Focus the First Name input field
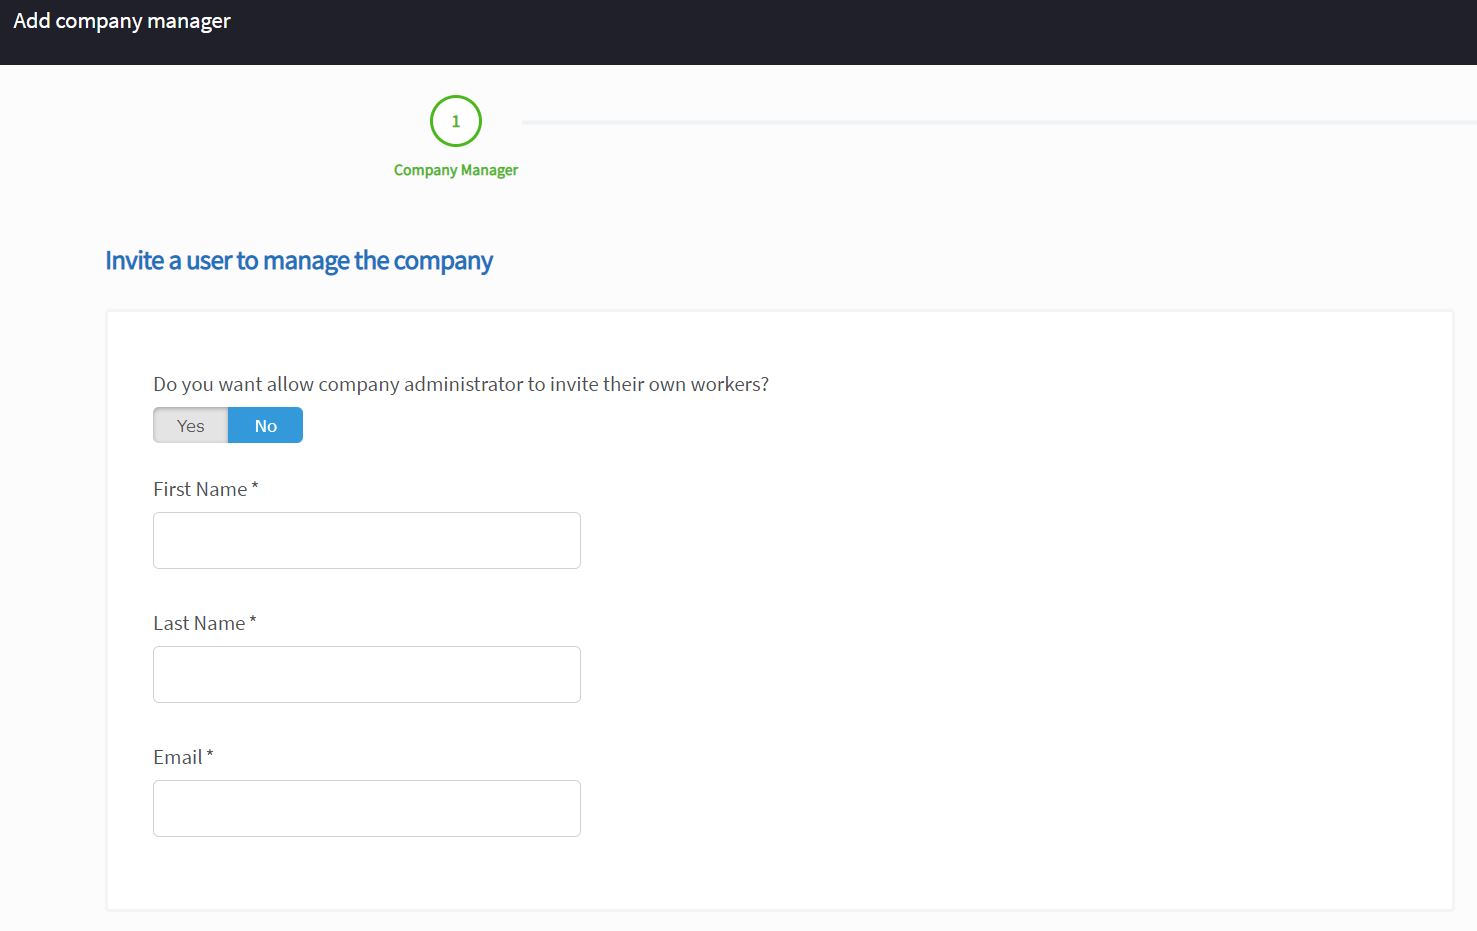This screenshot has height=931, width=1477. (366, 541)
